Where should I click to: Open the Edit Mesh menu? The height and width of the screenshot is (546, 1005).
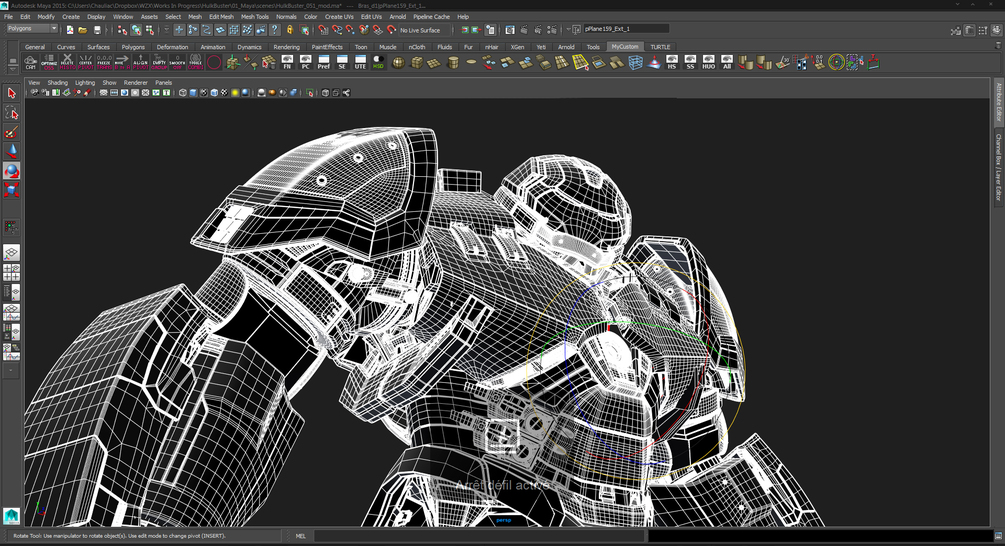pyautogui.click(x=221, y=17)
